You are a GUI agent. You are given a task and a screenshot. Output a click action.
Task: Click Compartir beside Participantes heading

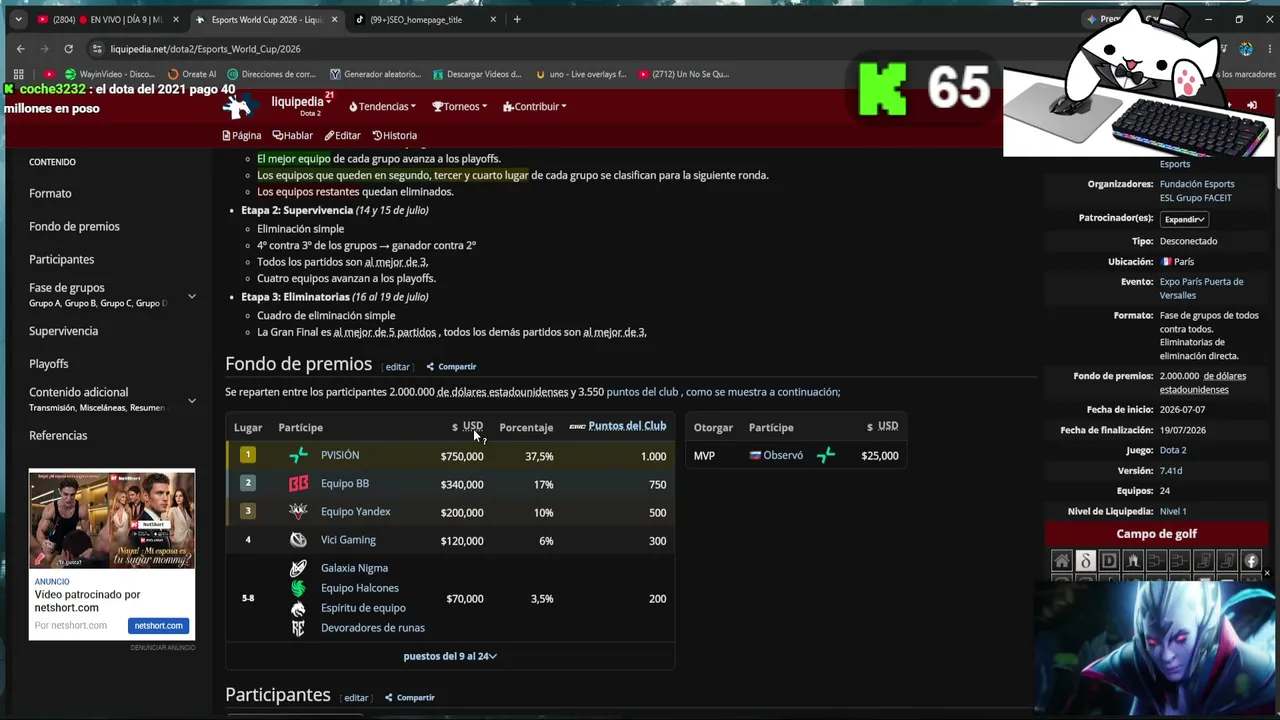click(410, 698)
